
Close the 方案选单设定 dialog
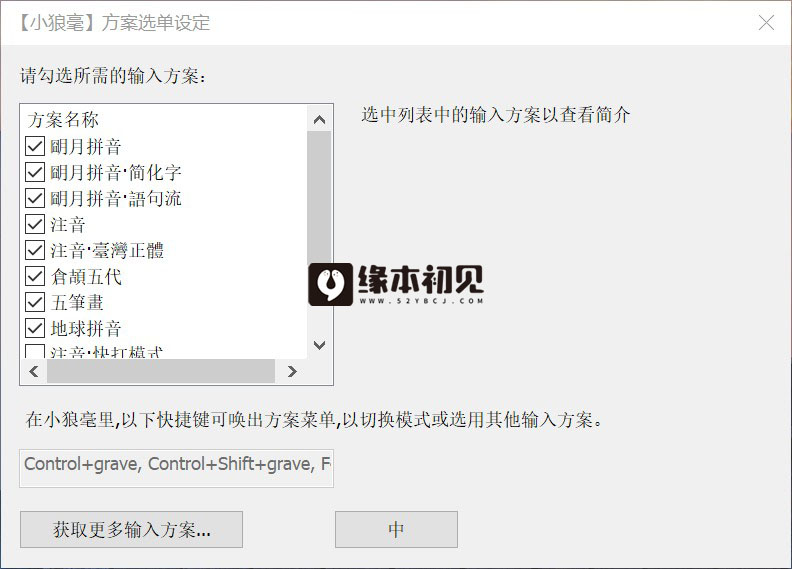tap(766, 22)
